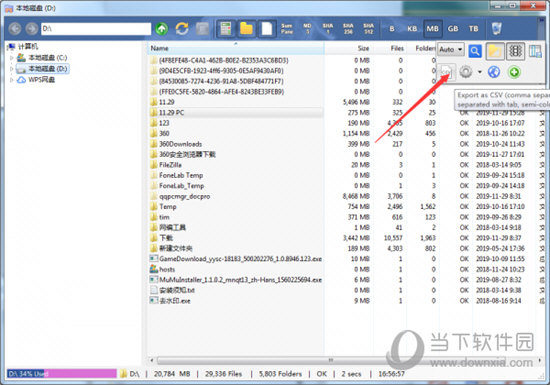
Task: Toggle the show folders icon in toolbar
Action: [x=246, y=28]
